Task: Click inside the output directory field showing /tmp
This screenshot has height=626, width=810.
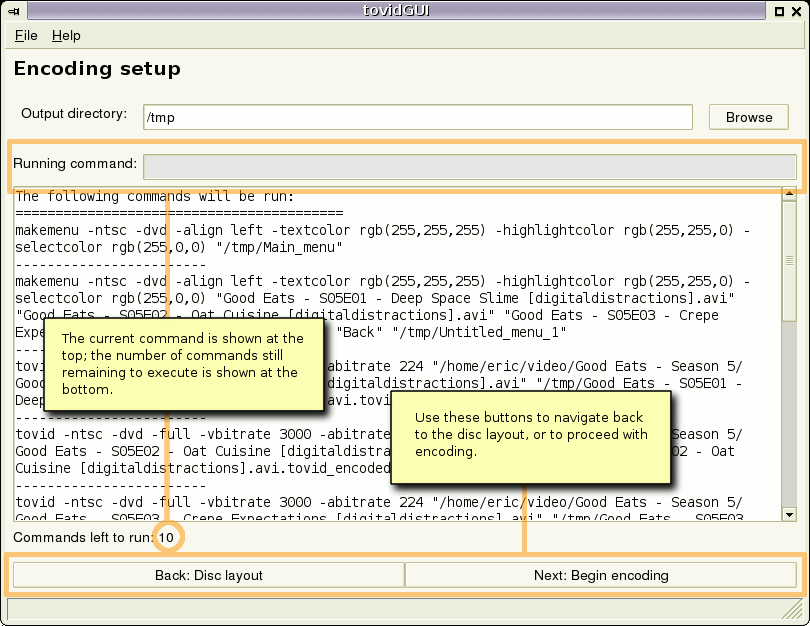Action: (x=418, y=117)
